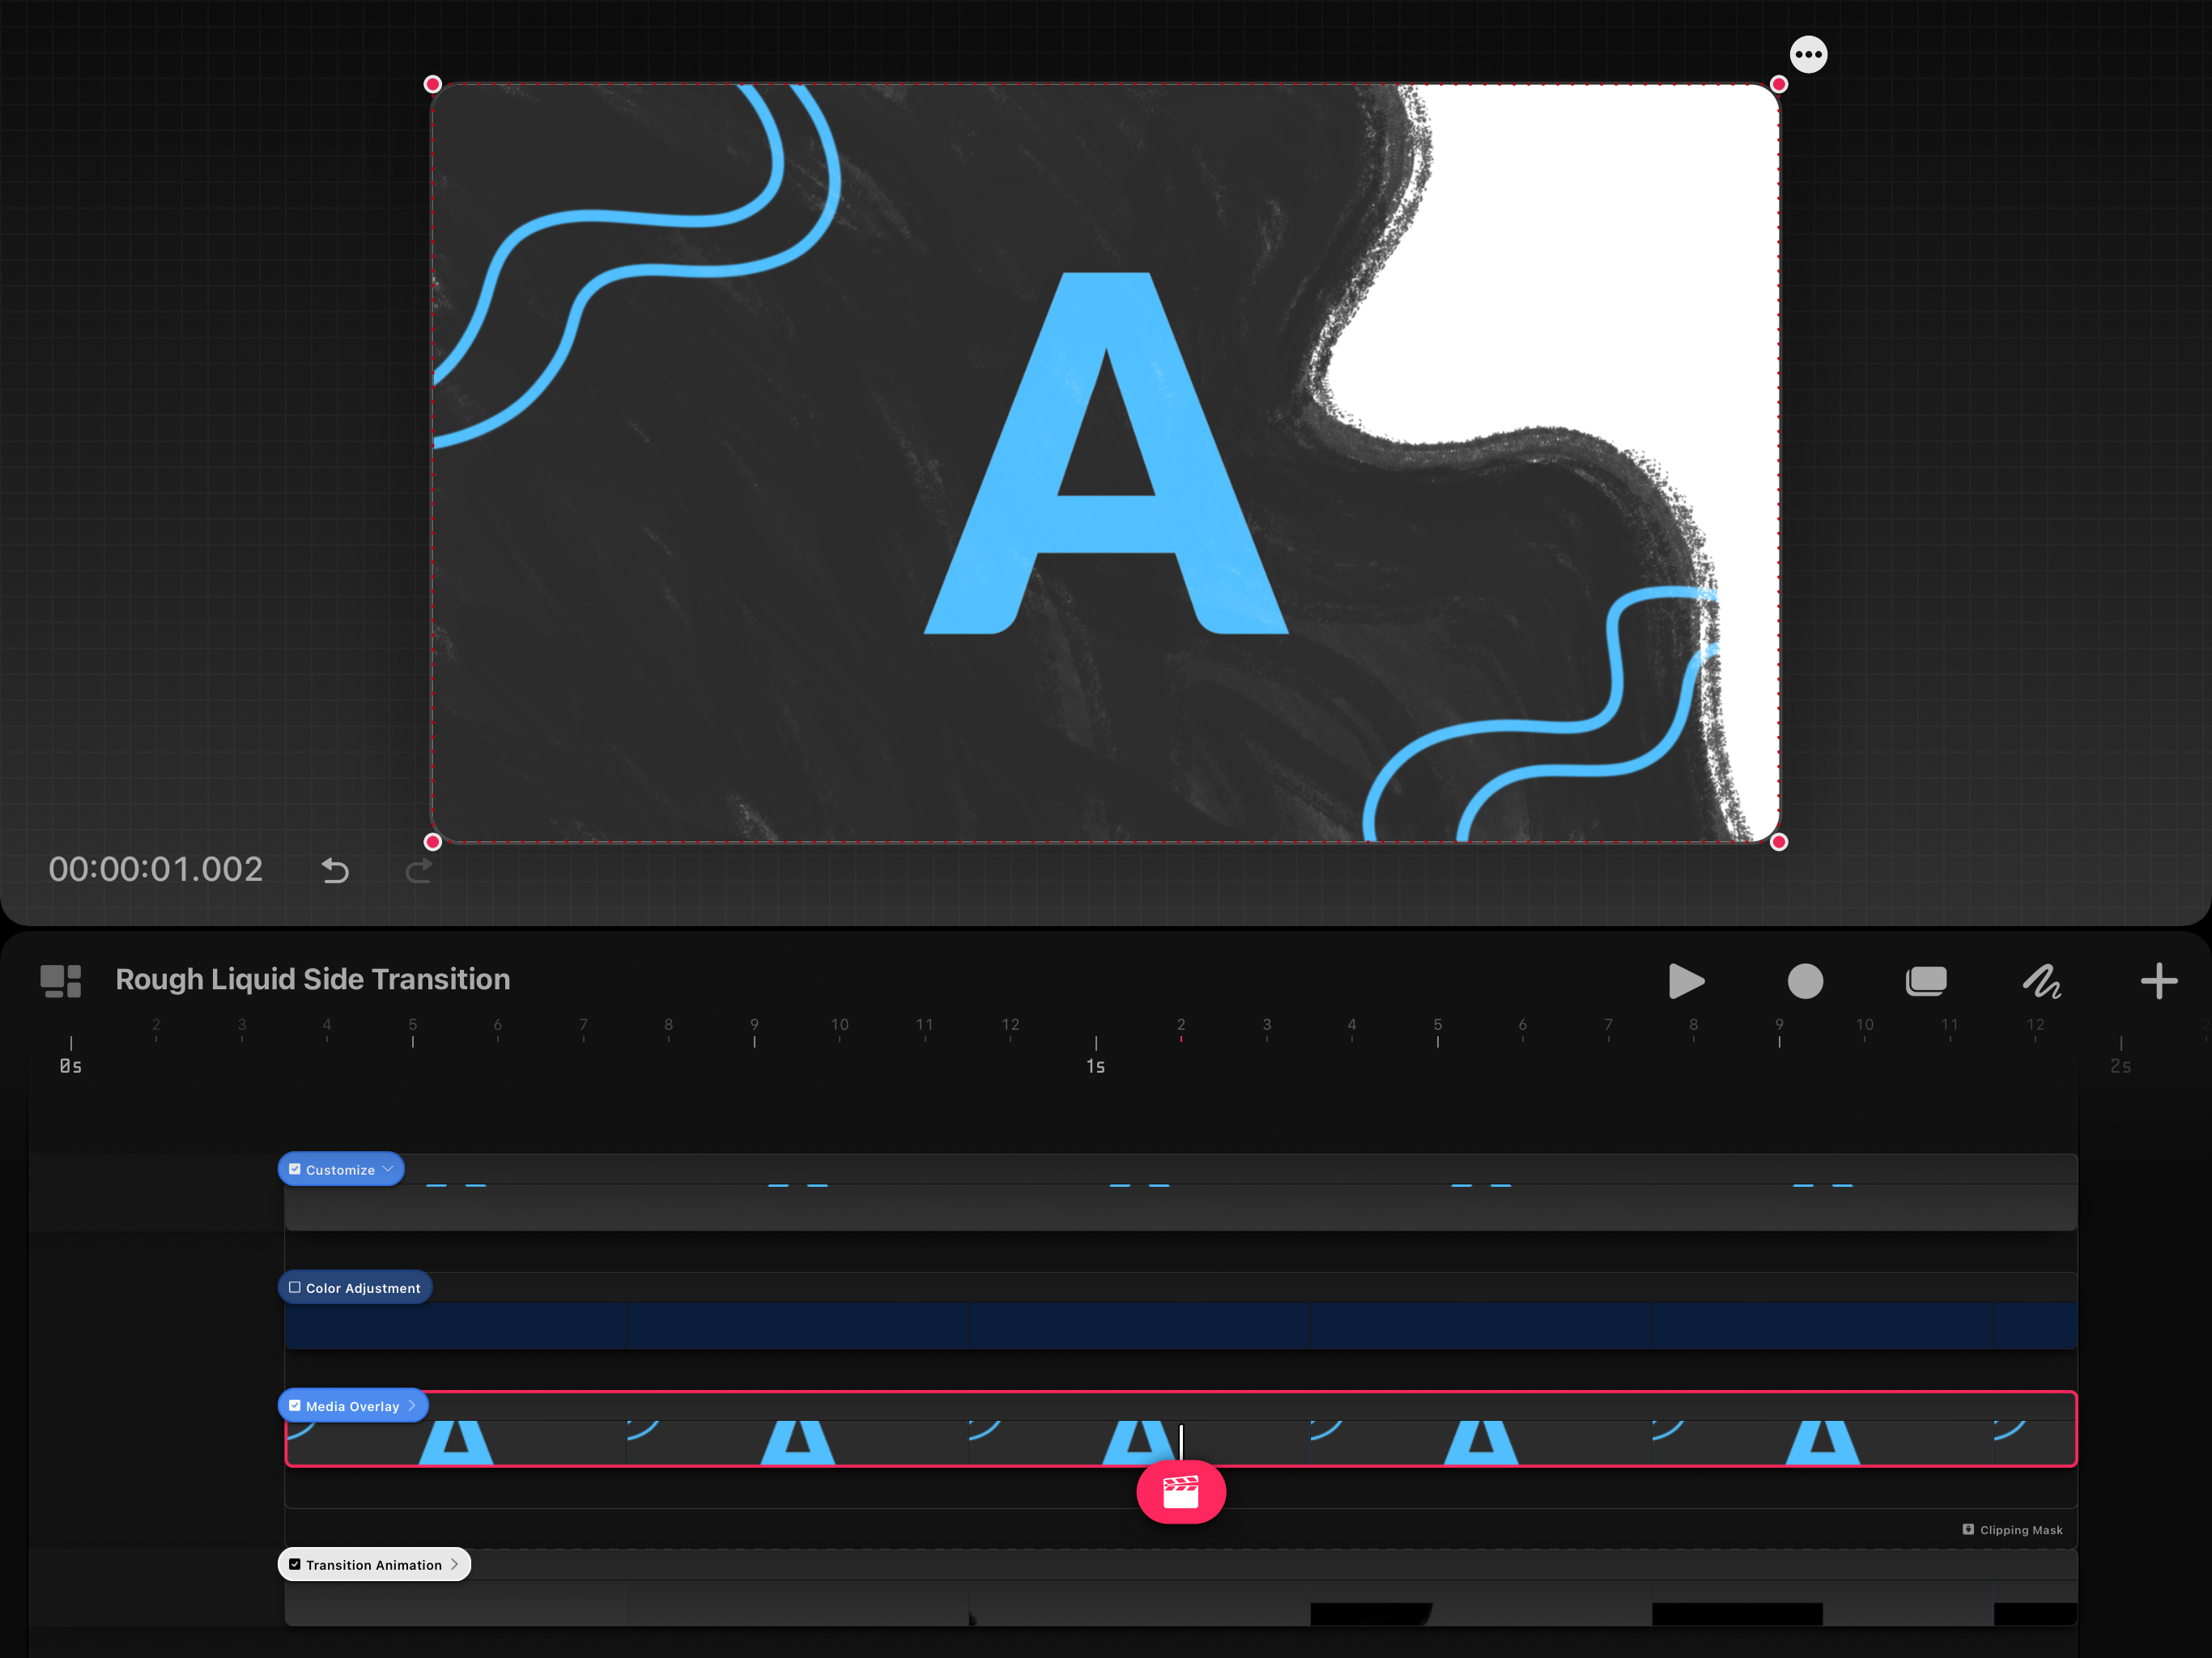Select the bottom-left canvas corner handle
Image resolution: width=2212 pixels, height=1658 pixels.
pos(433,842)
